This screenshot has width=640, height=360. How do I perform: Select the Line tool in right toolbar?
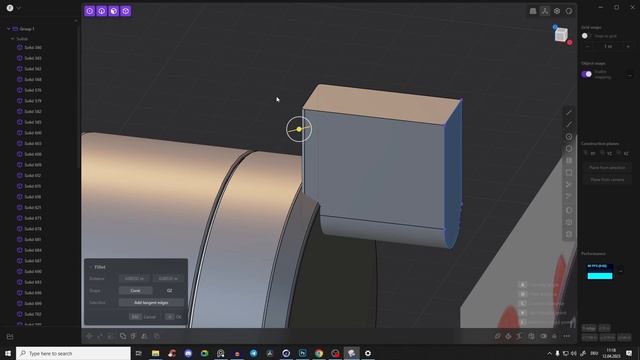click(x=569, y=113)
